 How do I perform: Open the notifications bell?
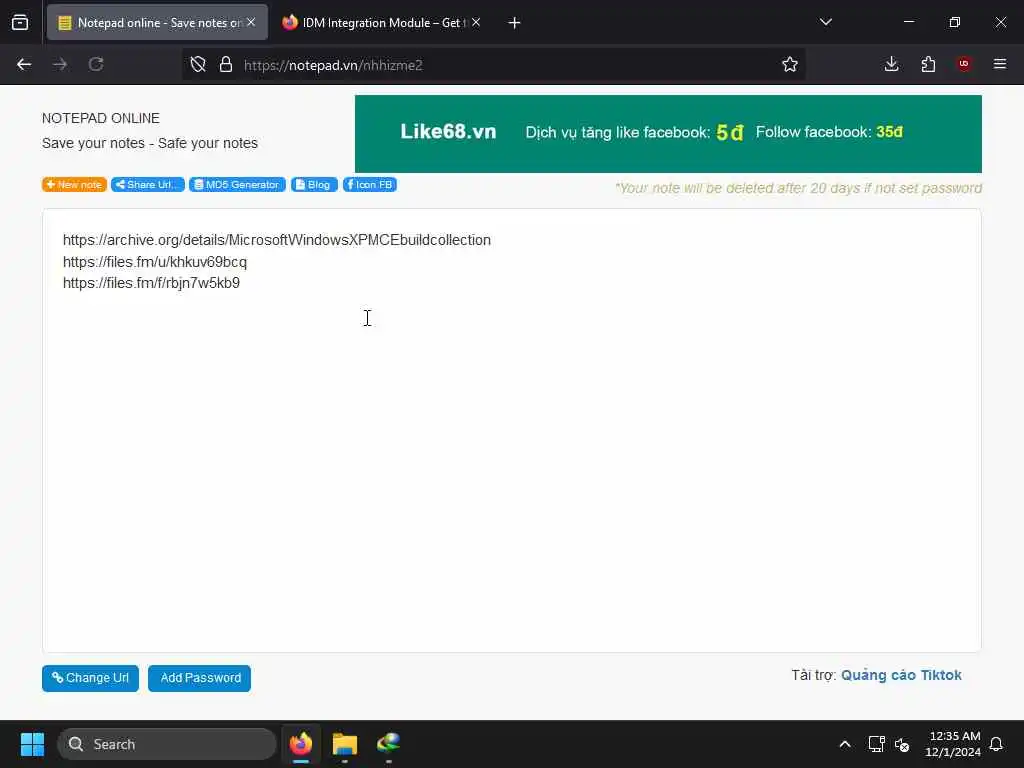[x=997, y=744]
